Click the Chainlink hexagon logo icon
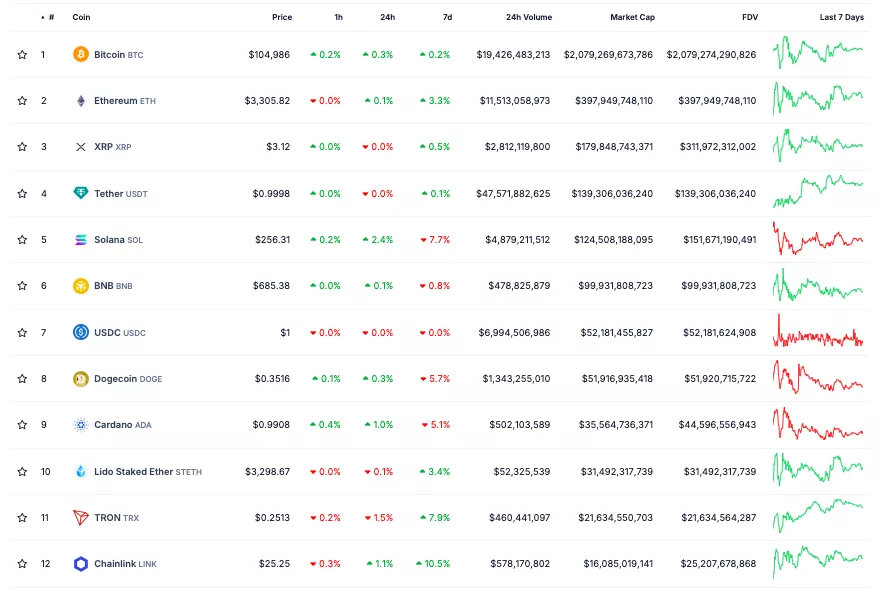The height and width of the screenshot is (591, 882). 81,564
